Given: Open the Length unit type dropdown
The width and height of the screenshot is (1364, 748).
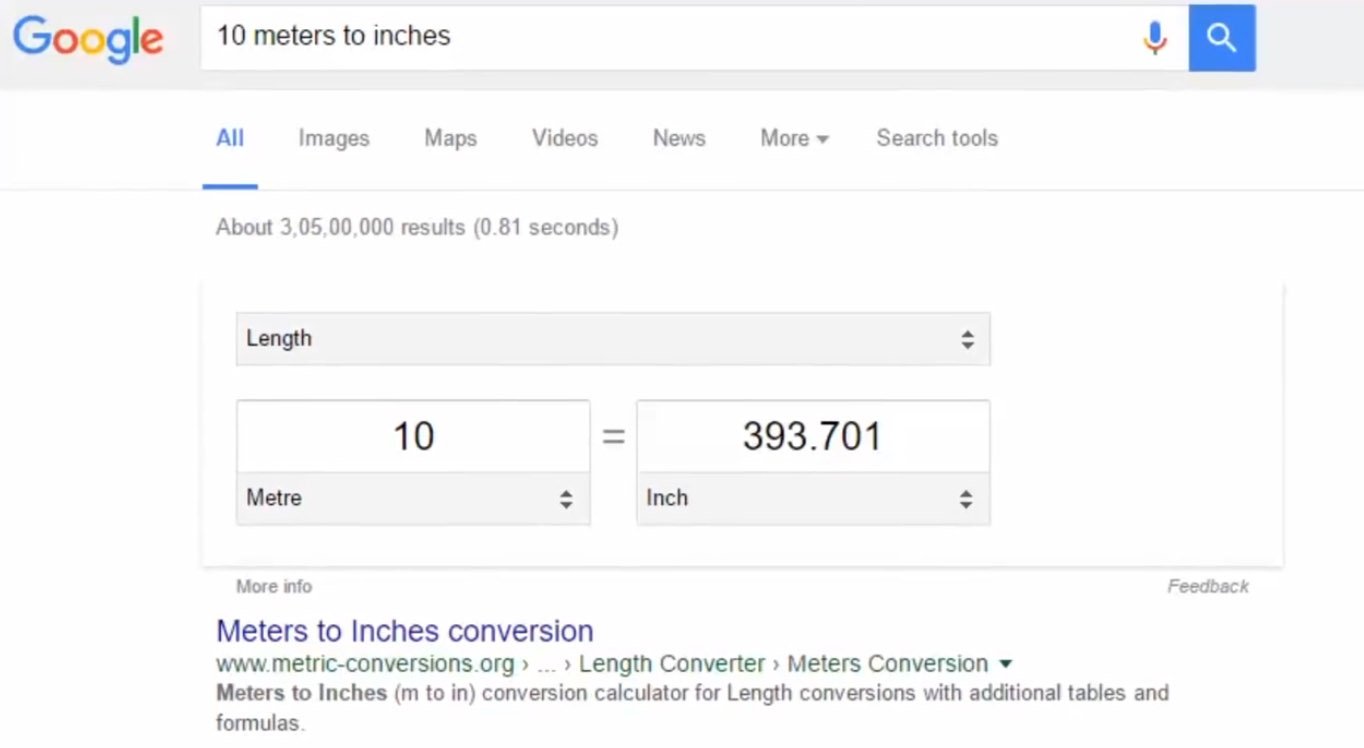Looking at the screenshot, I should (x=612, y=339).
